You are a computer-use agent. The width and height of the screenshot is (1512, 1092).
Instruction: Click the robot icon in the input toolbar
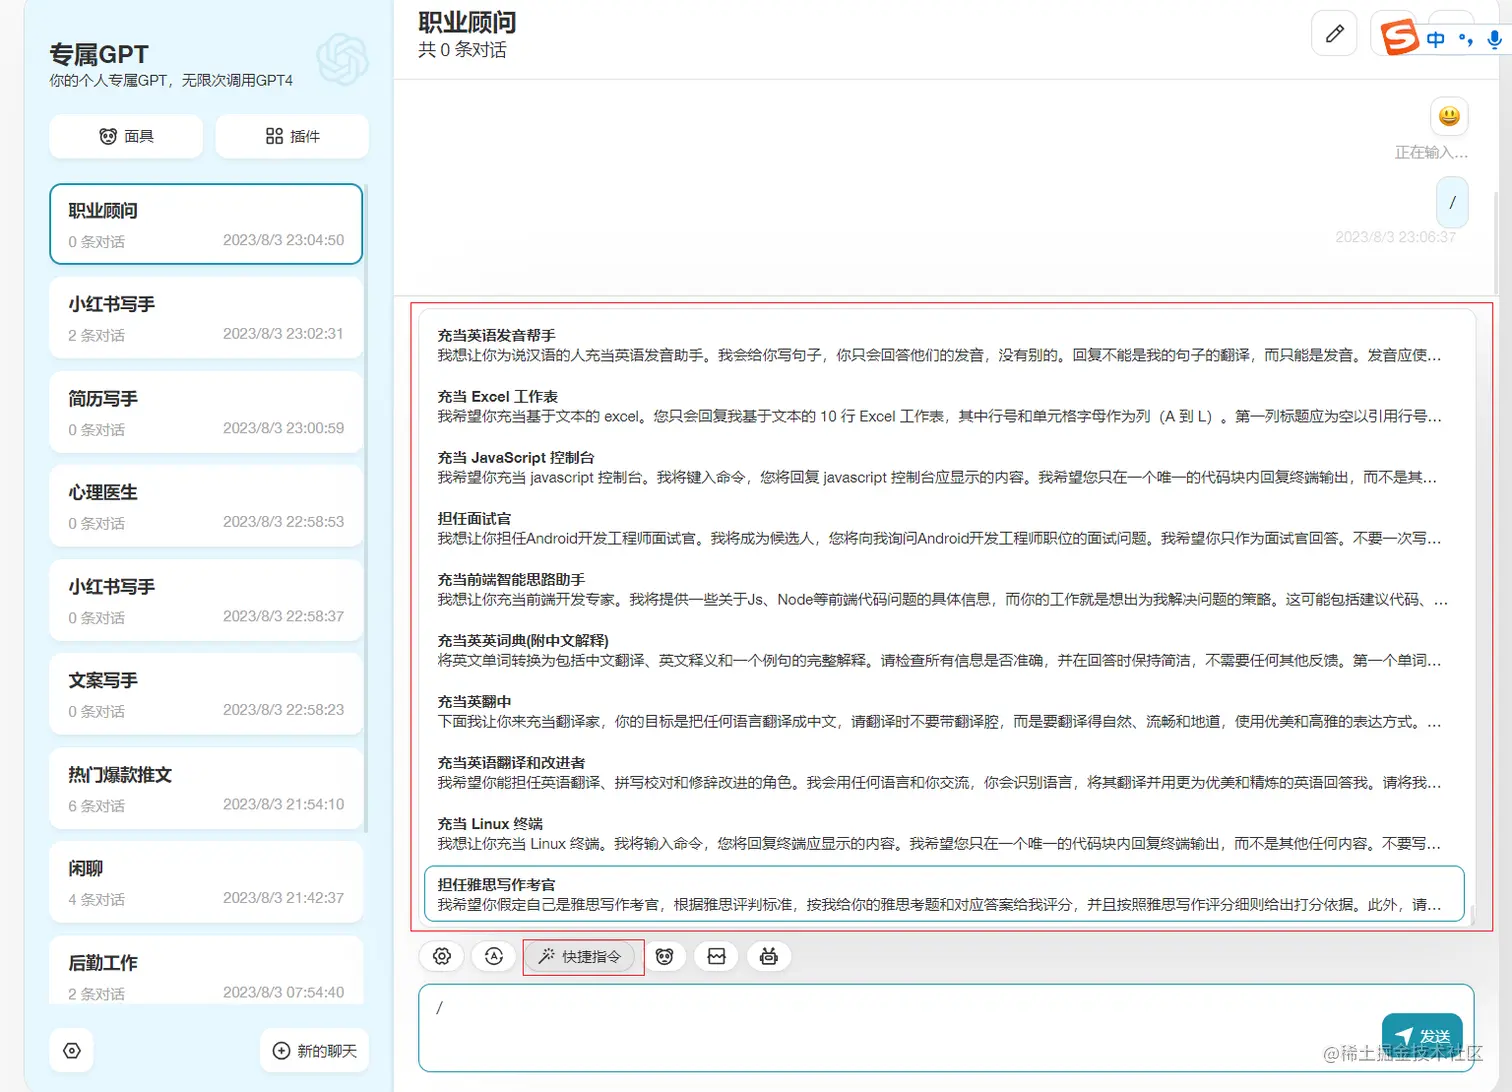point(768,956)
